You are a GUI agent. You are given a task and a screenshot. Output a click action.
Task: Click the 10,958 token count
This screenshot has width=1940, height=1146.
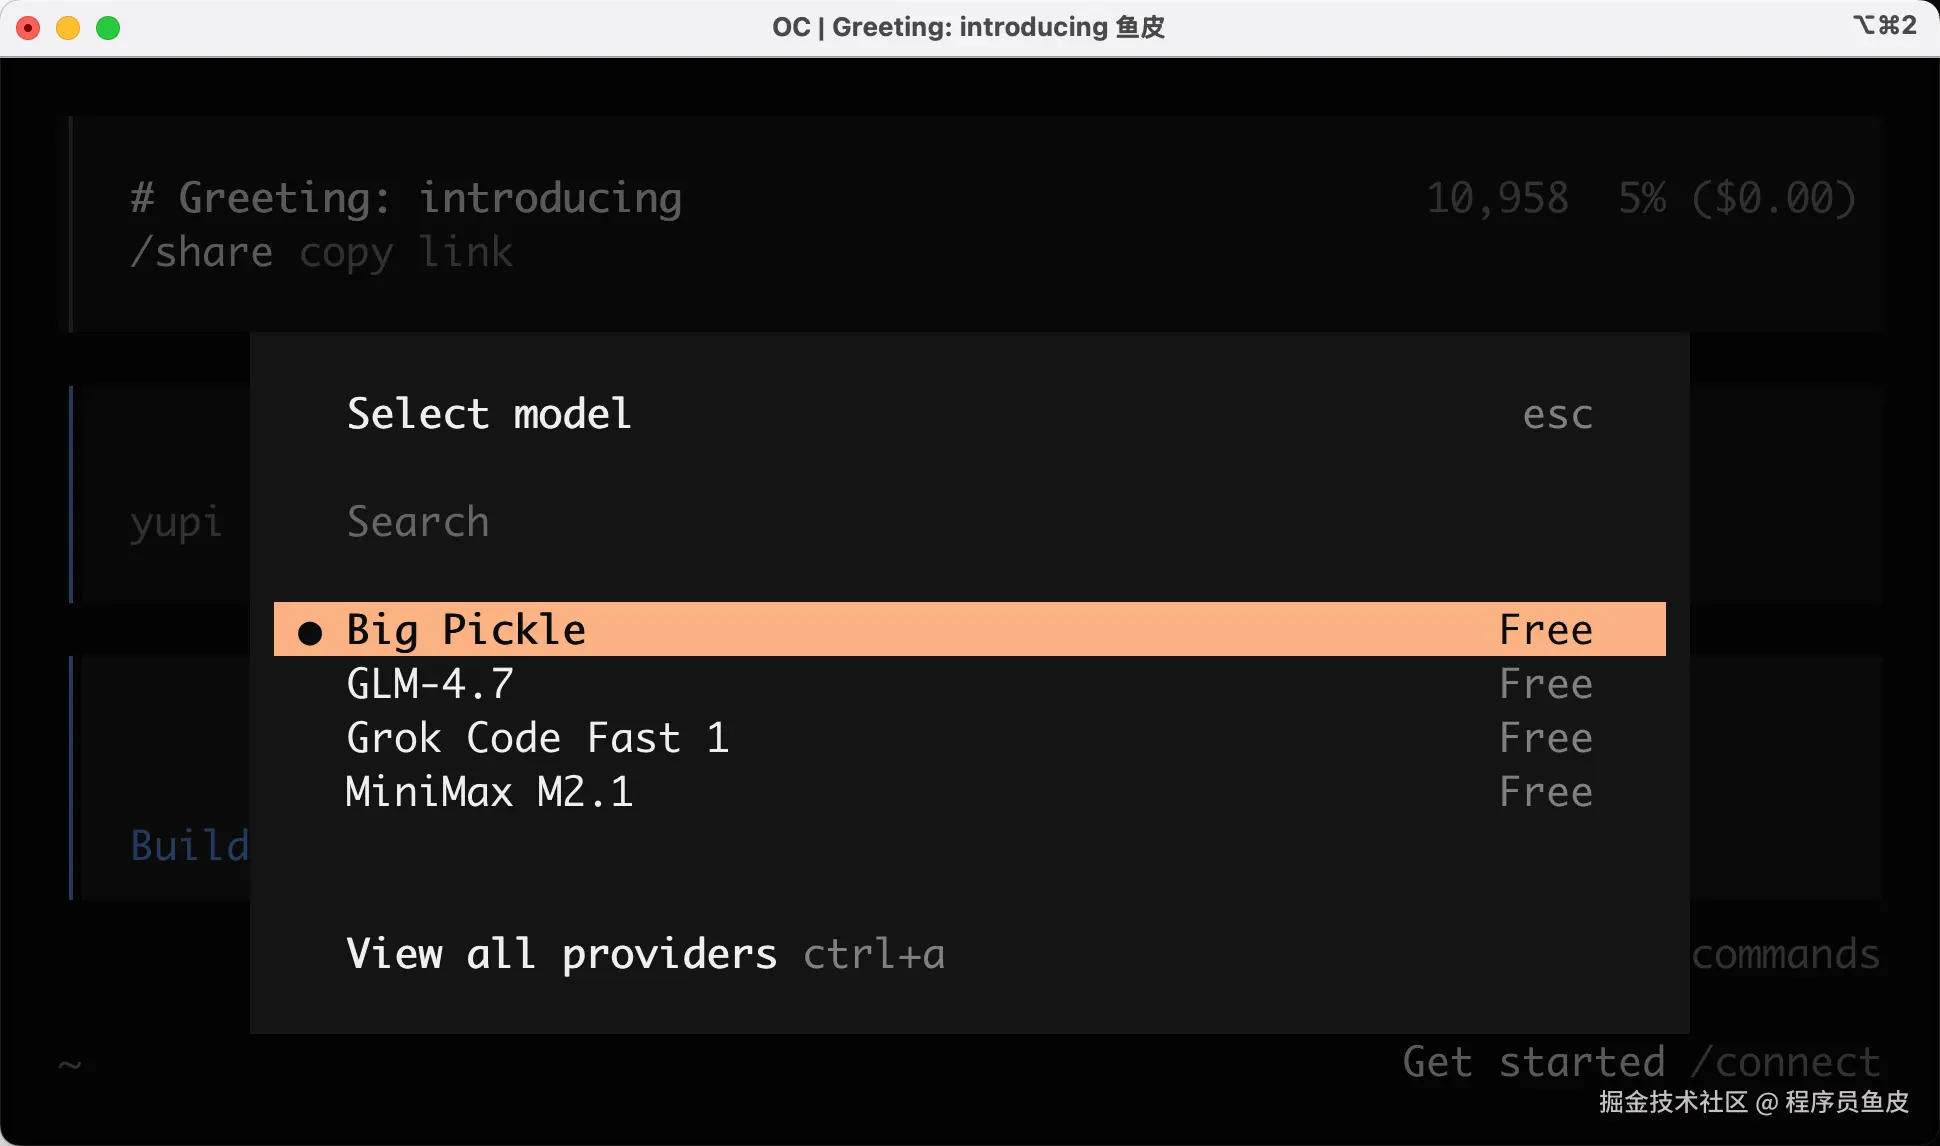1497,198
